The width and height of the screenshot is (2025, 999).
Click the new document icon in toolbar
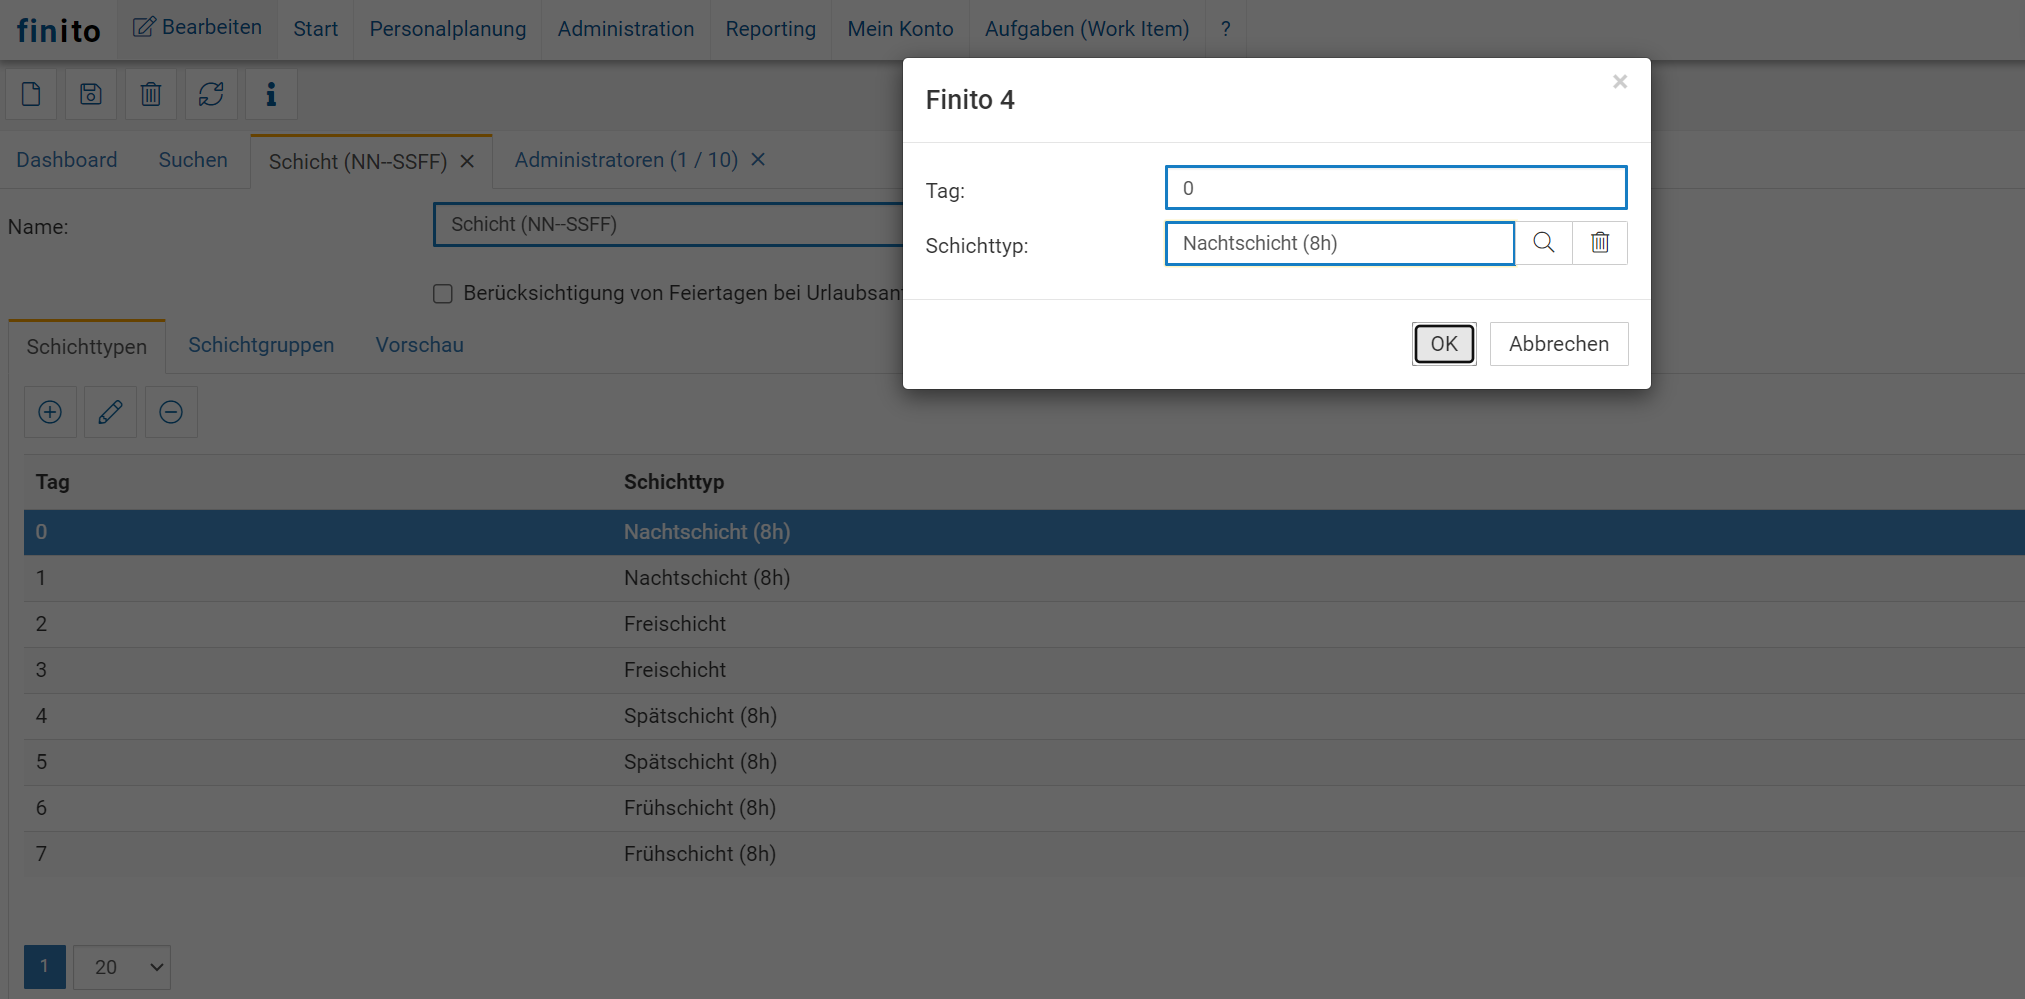[x=31, y=95]
